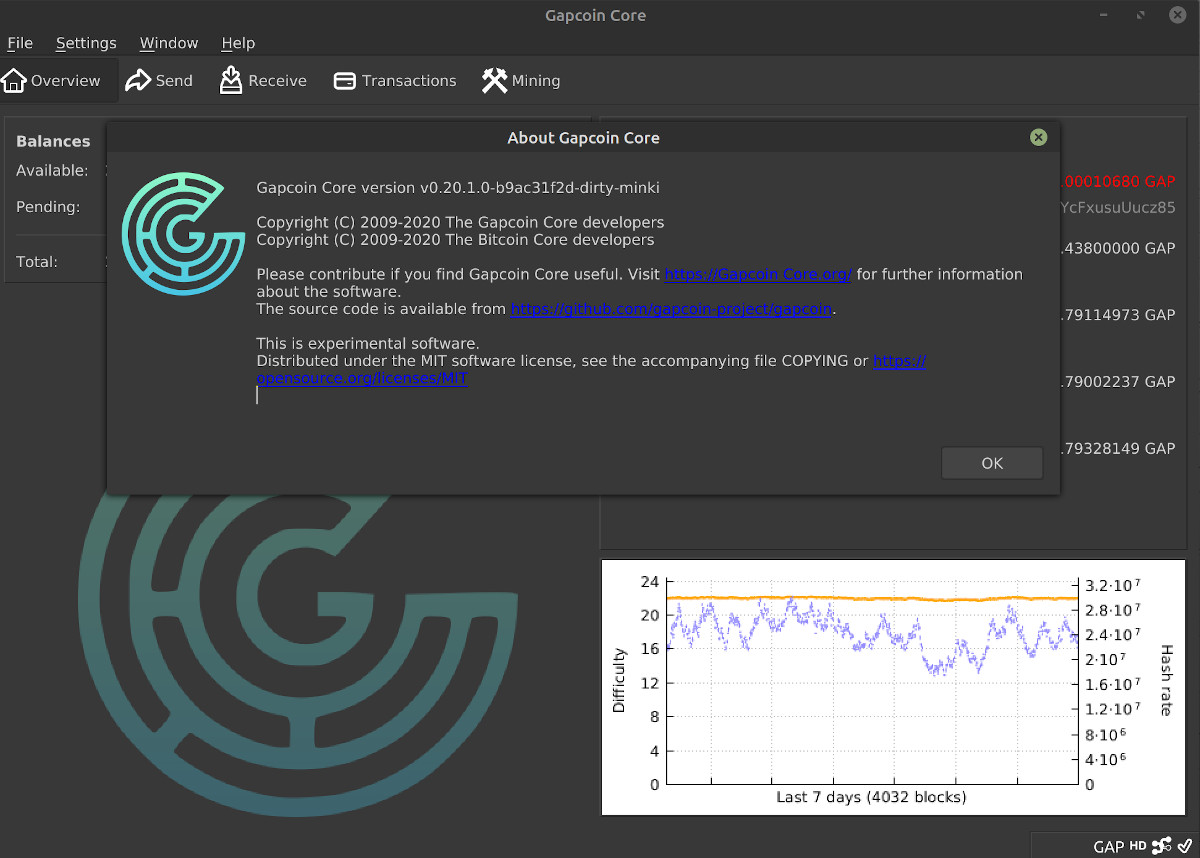Show the Transactions history page
Screen dimensions: 1200x858
(394, 81)
